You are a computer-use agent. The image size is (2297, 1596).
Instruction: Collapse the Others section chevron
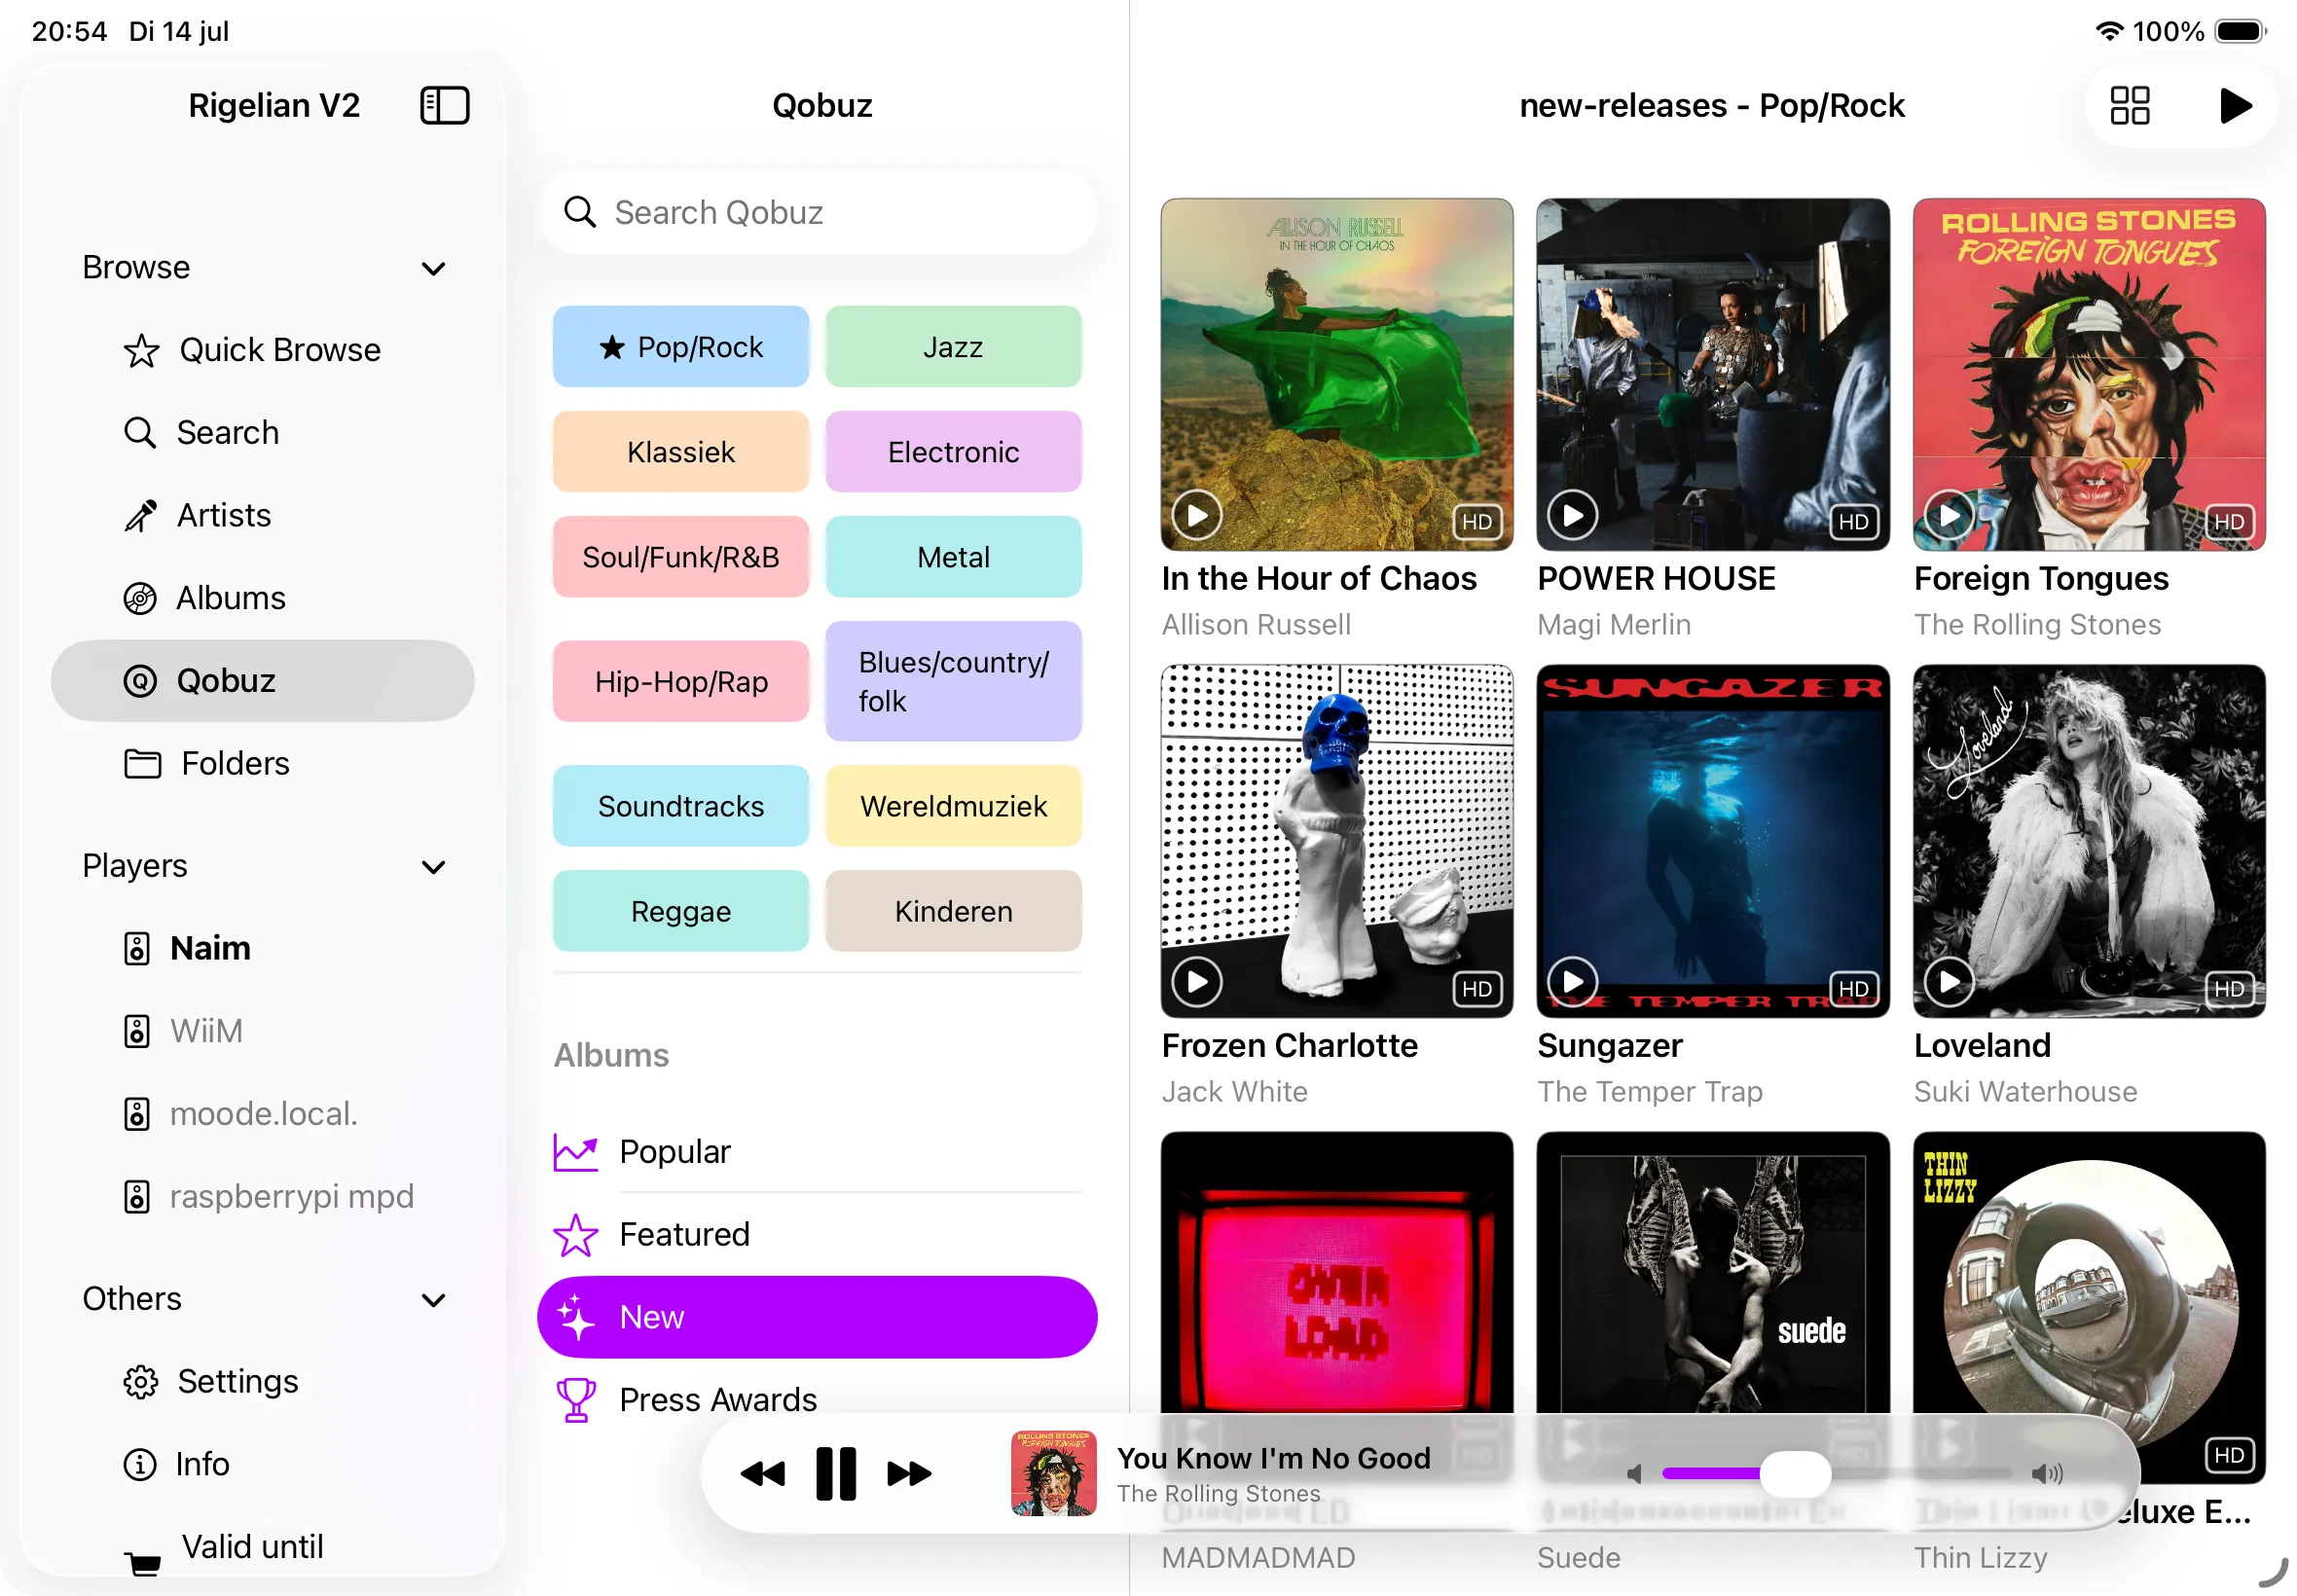[433, 1300]
